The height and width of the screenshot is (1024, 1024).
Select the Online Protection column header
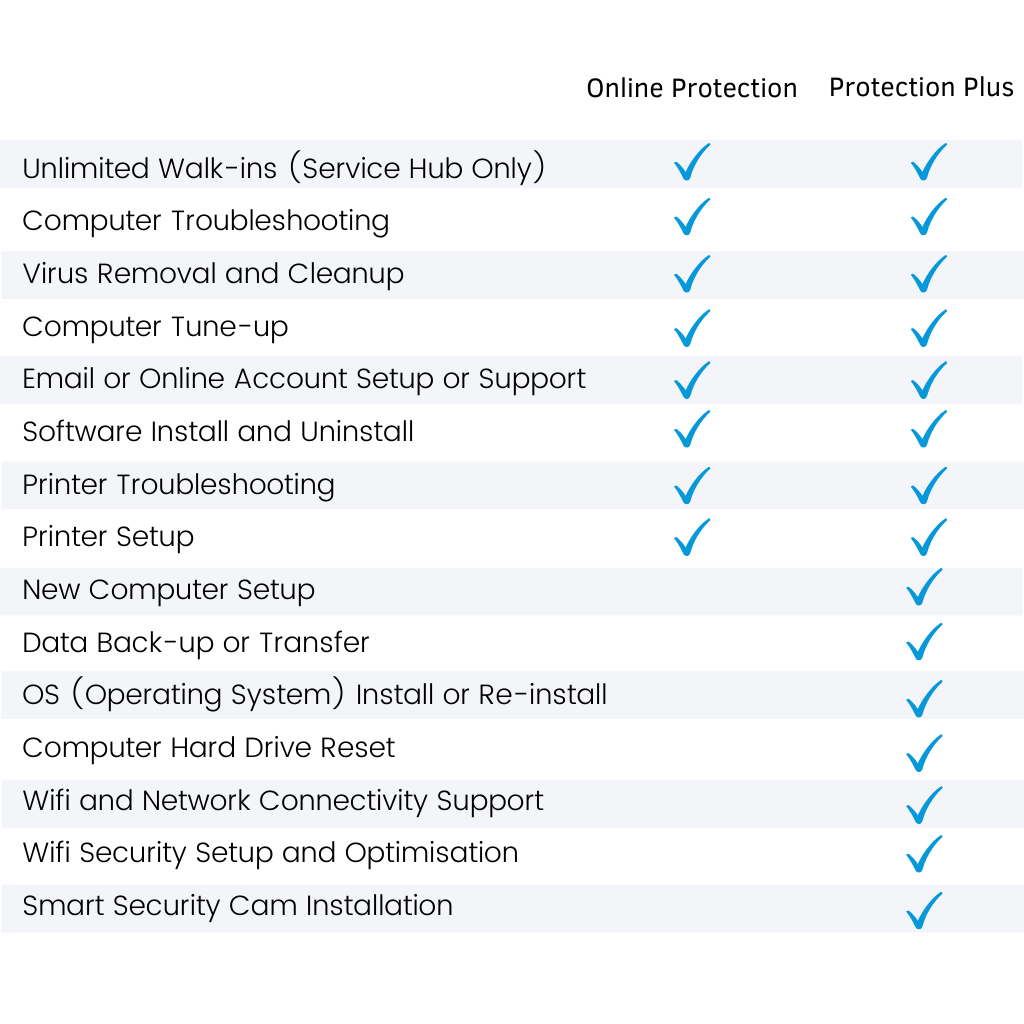click(692, 88)
